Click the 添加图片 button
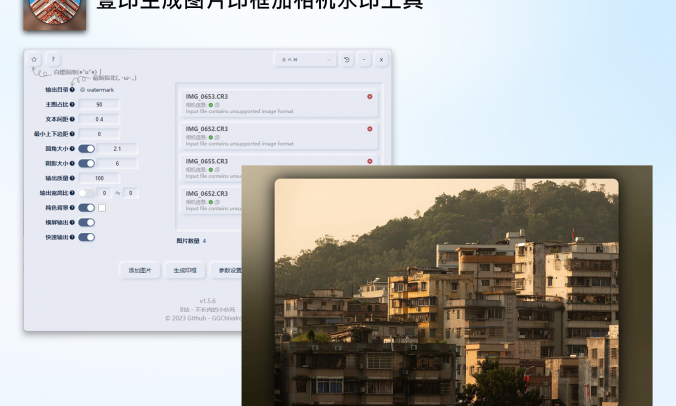This screenshot has width=676, height=406. 140,270
